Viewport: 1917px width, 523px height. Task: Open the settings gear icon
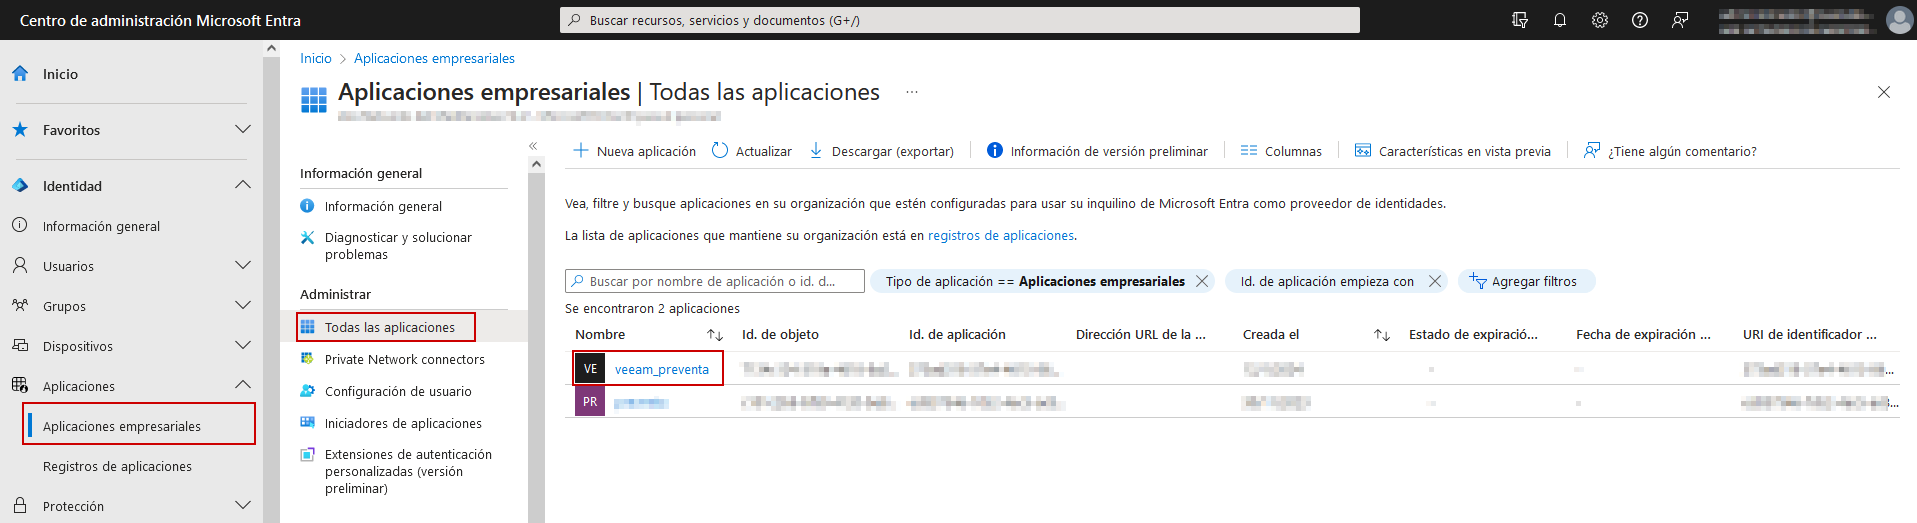1599,20
